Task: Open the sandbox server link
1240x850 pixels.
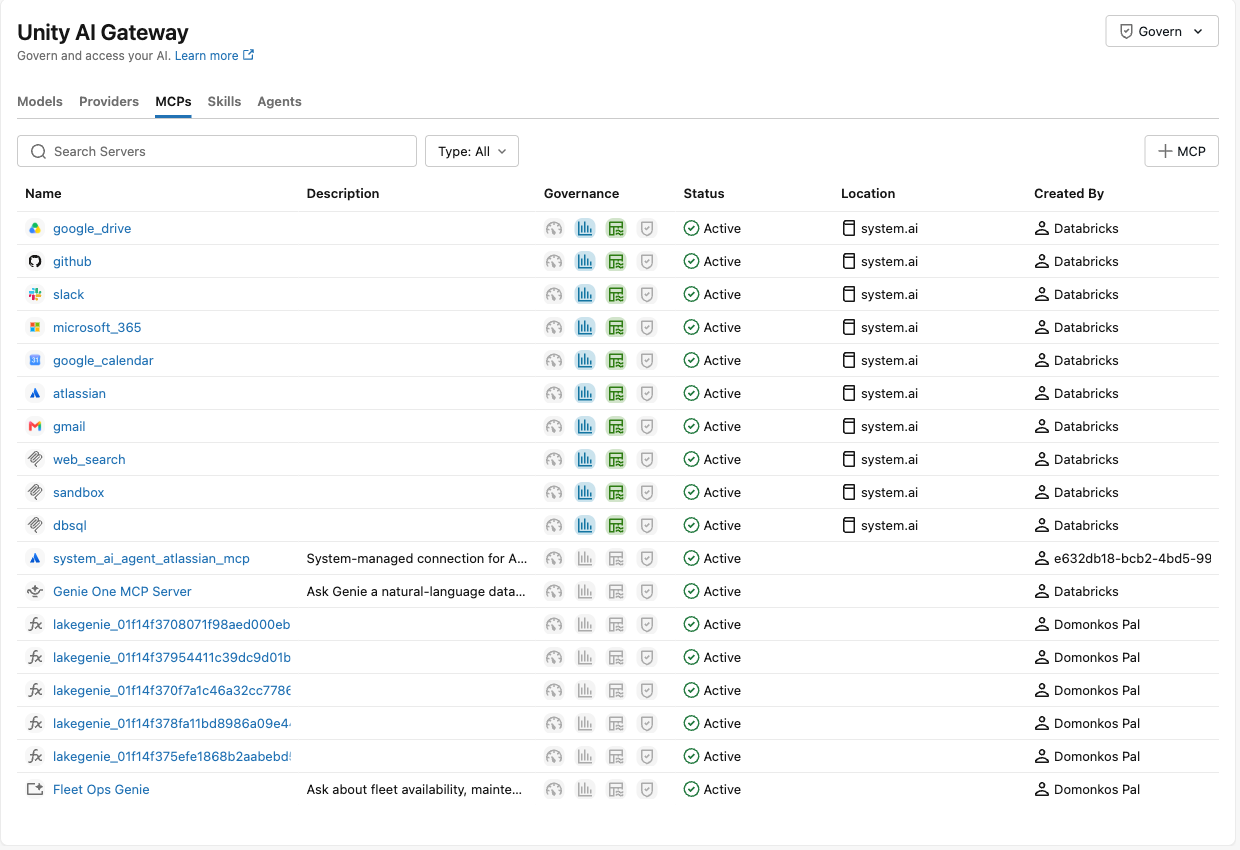Action: (79, 492)
